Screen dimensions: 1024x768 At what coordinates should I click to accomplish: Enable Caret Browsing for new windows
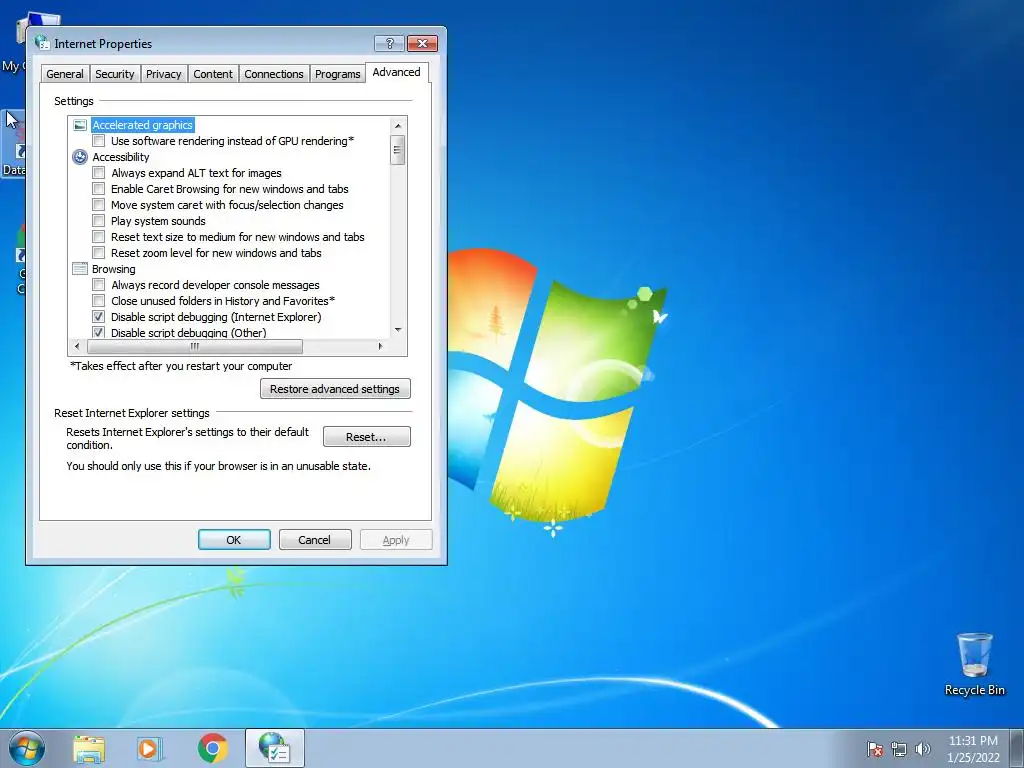point(99,189)
